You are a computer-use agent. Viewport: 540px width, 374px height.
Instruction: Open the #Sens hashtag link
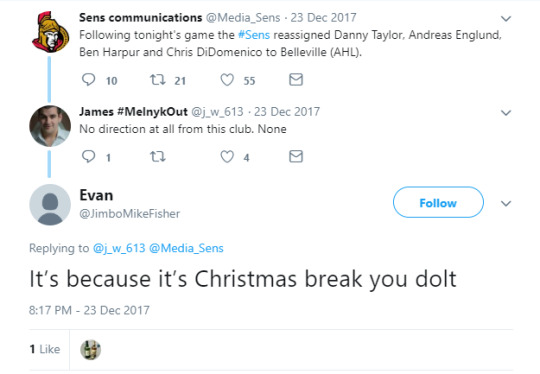(254, 35)
